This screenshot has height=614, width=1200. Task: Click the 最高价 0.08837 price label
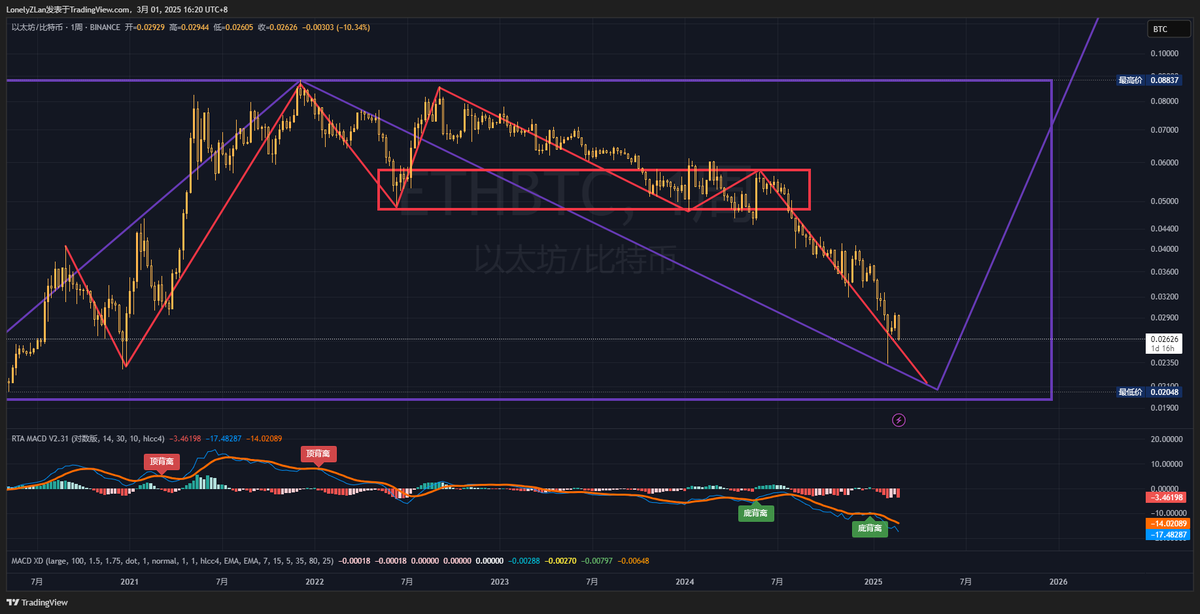point(1148,80)
